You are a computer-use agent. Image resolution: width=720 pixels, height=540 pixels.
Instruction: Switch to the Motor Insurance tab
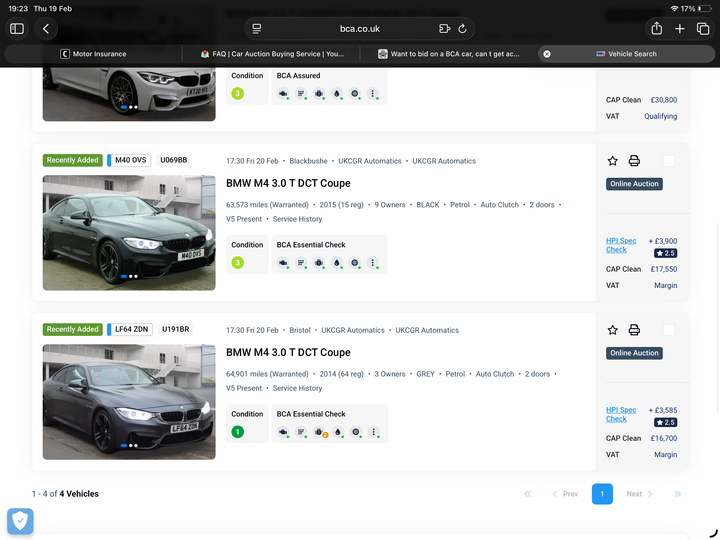point(100,54)
